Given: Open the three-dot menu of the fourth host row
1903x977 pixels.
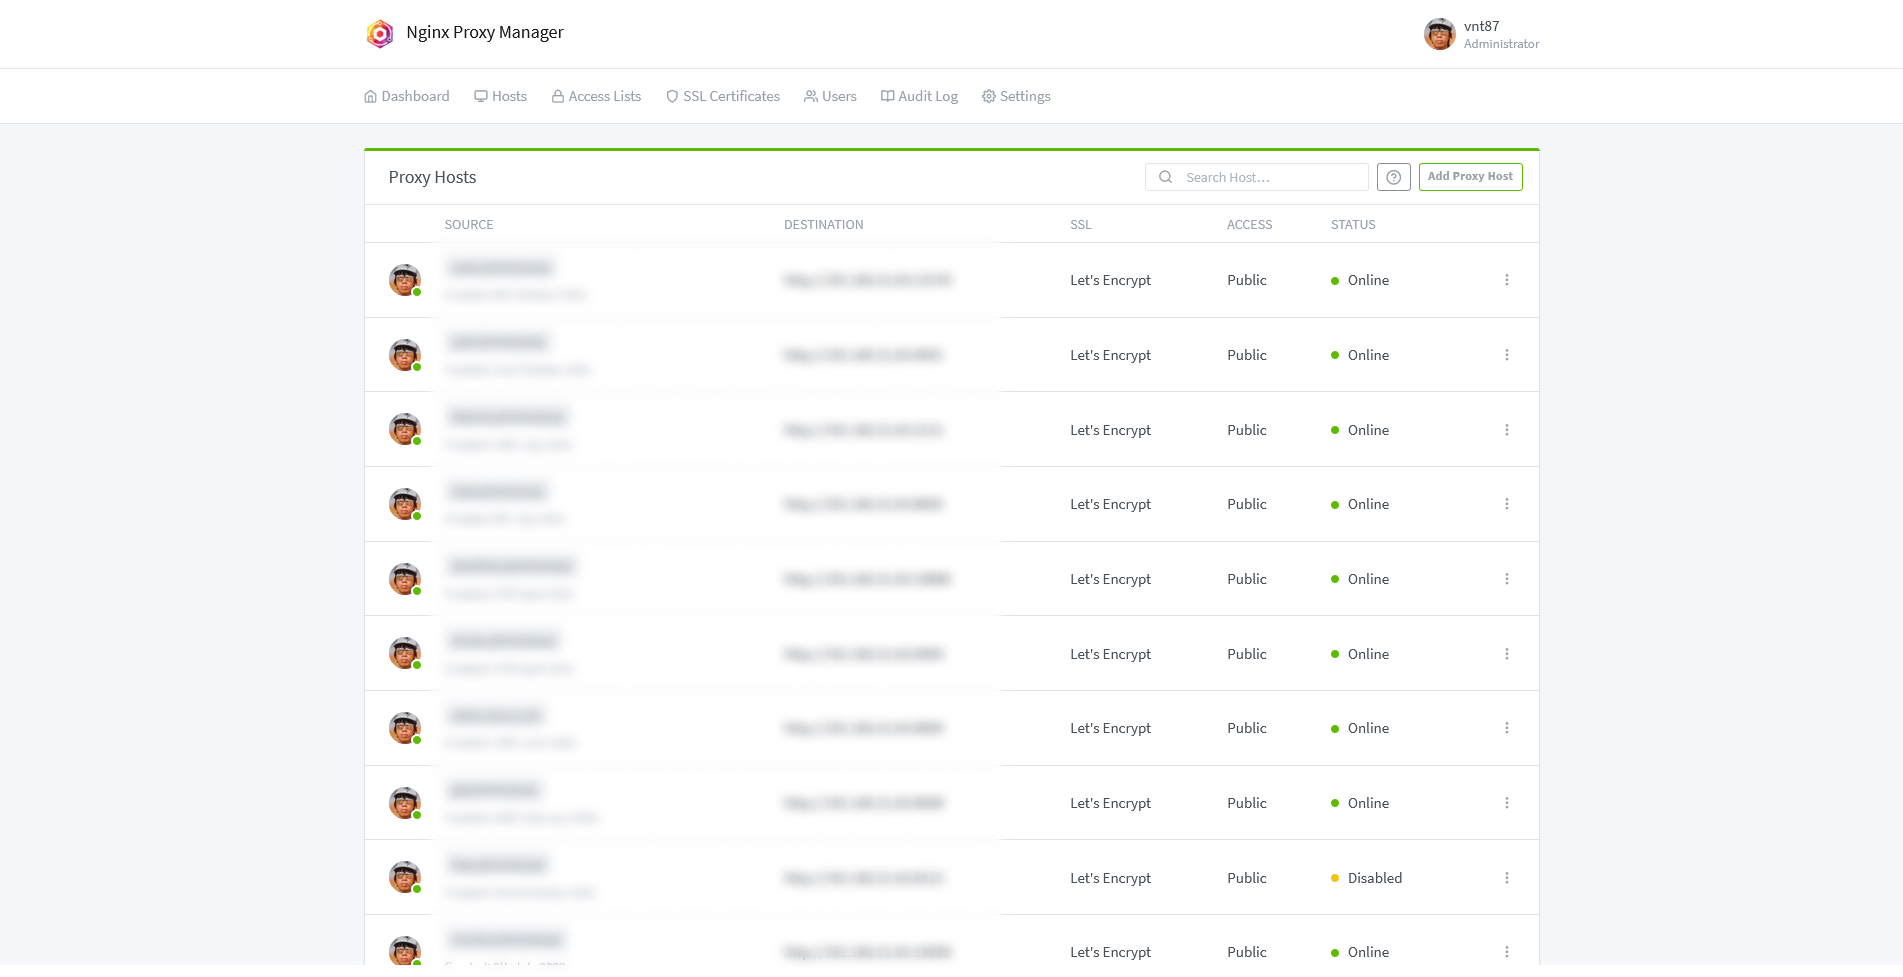Looking at the screenshot, I should [1507, 504].
